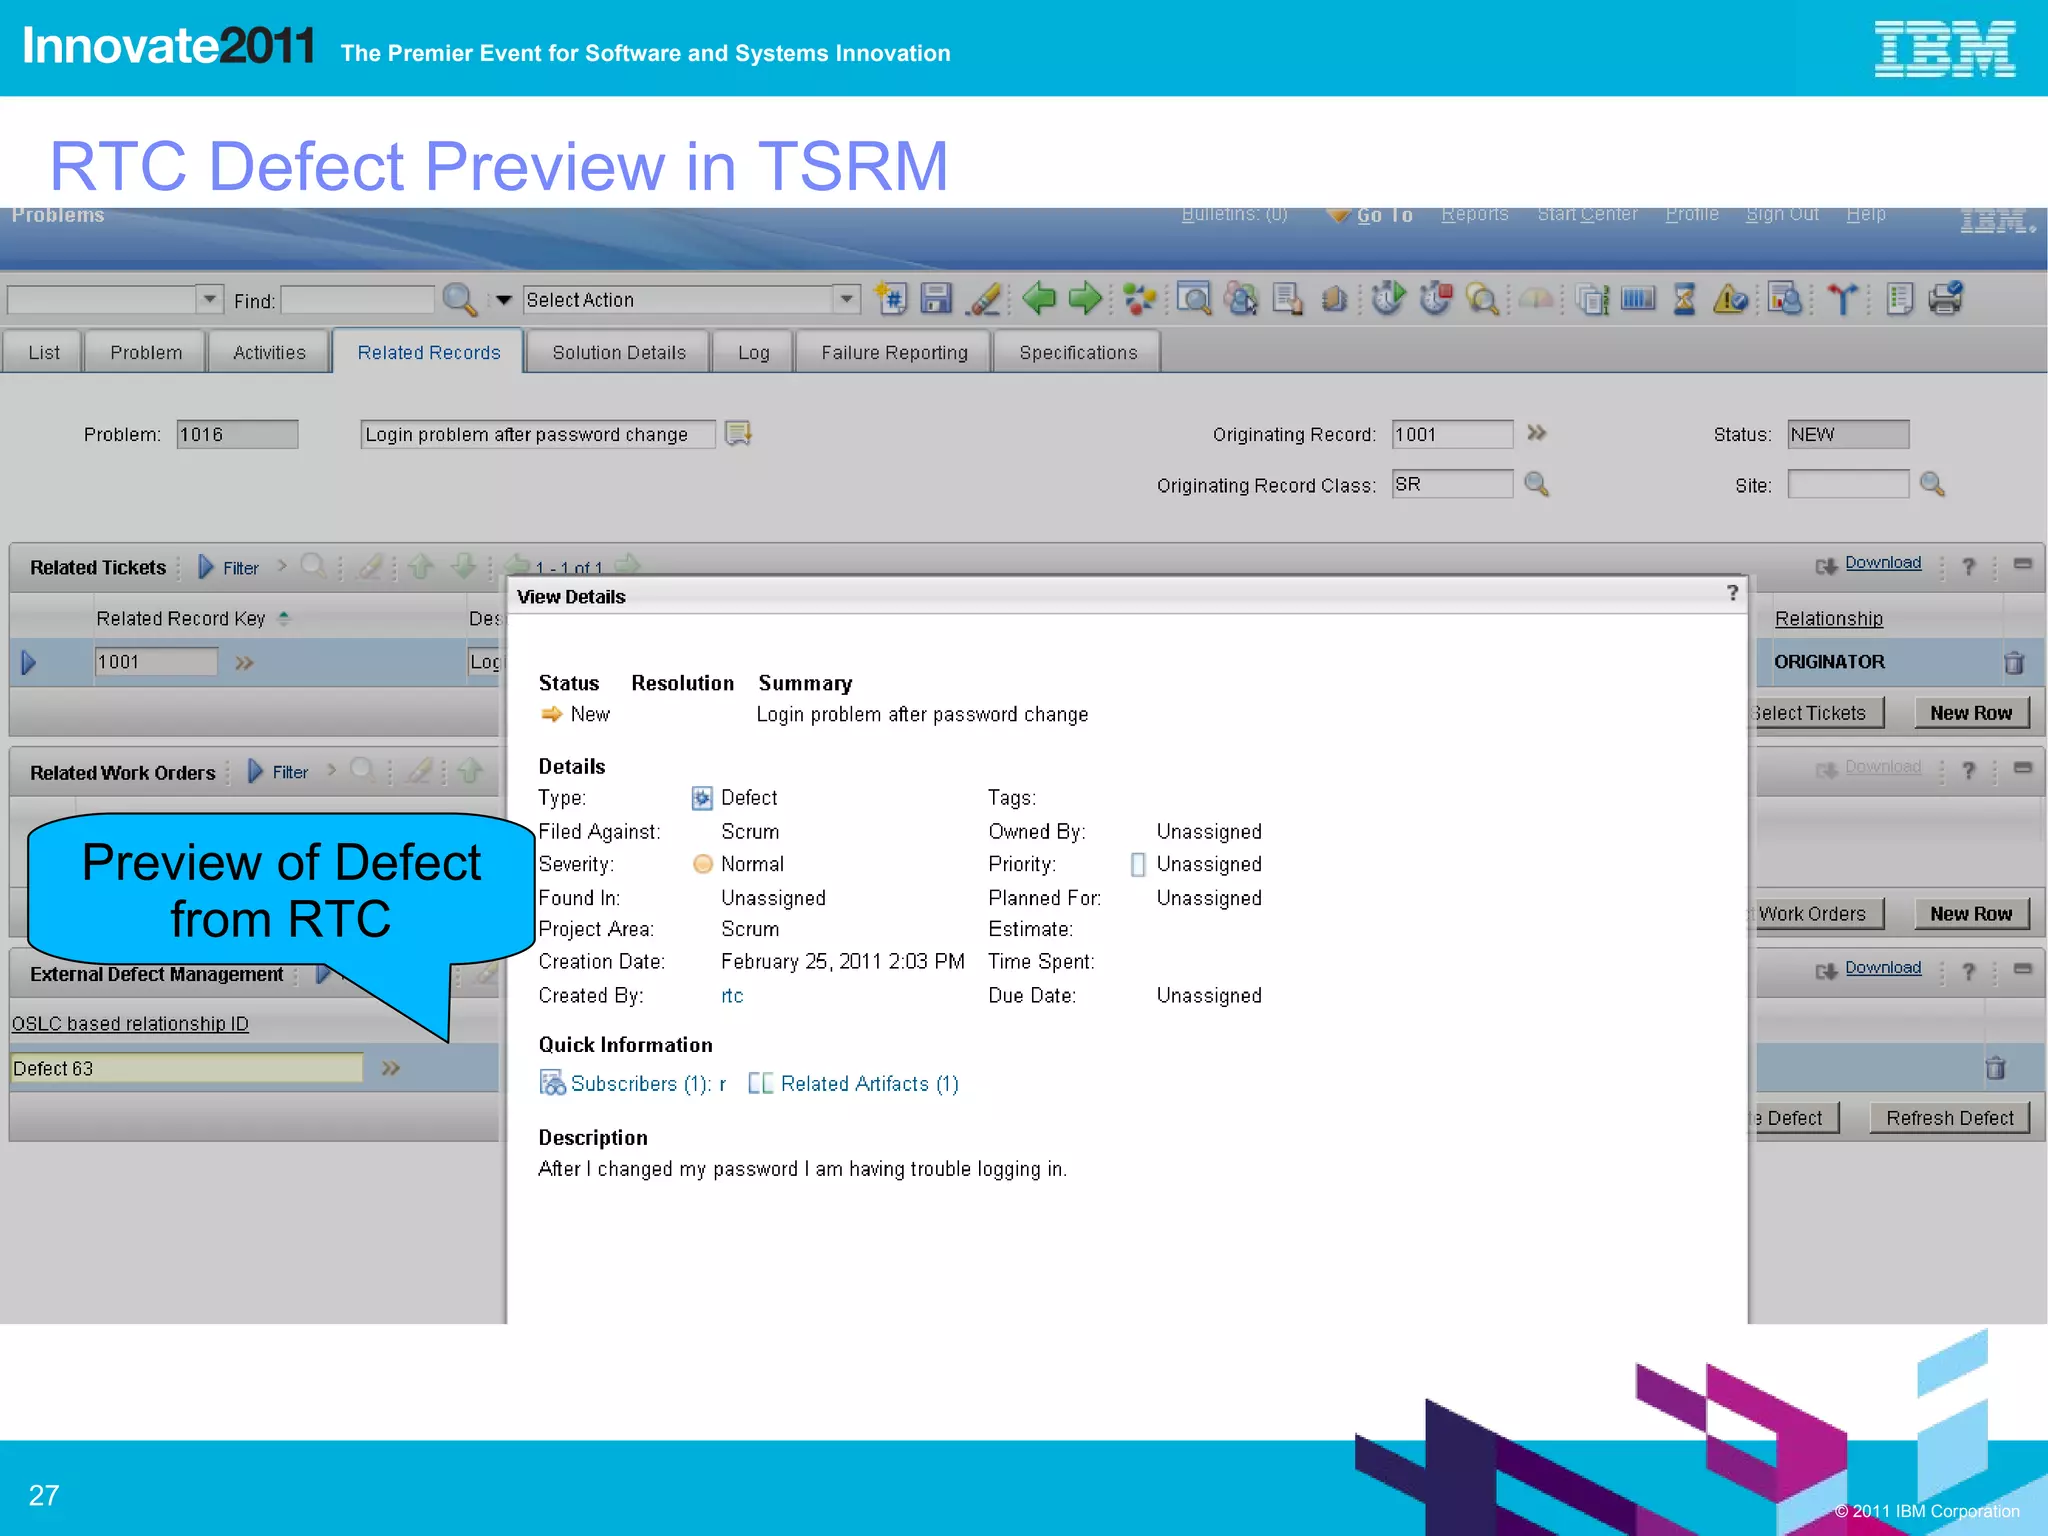This screenshot has width=2048, height=1536.
Task: Expand the 1001 related ticket row
Action: pos(28,662)
